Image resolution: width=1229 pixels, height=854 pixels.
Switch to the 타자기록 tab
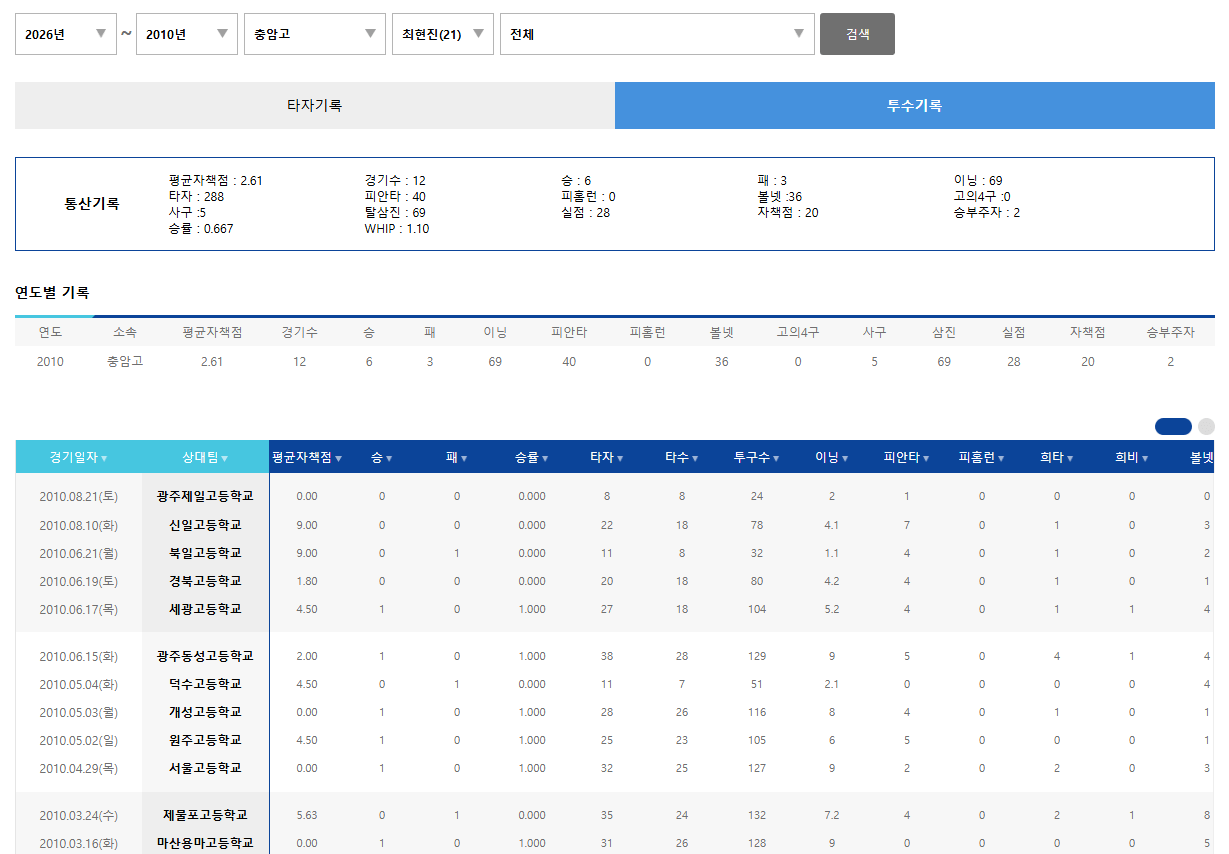(315, 105)
